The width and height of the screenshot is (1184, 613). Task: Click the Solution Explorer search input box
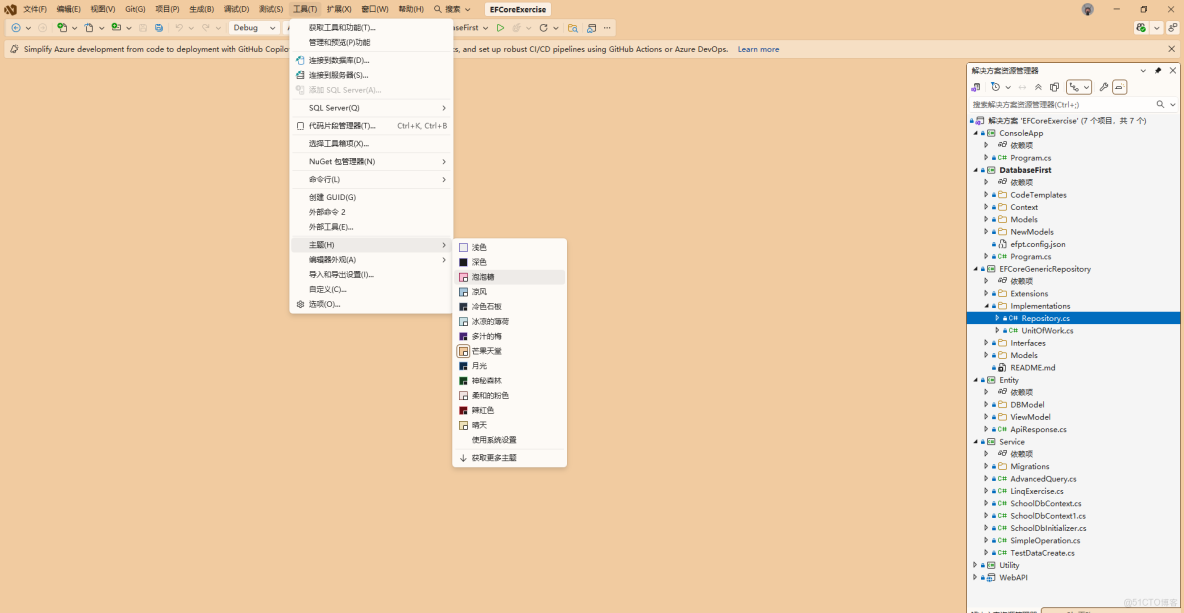[x=1050, y=104]
